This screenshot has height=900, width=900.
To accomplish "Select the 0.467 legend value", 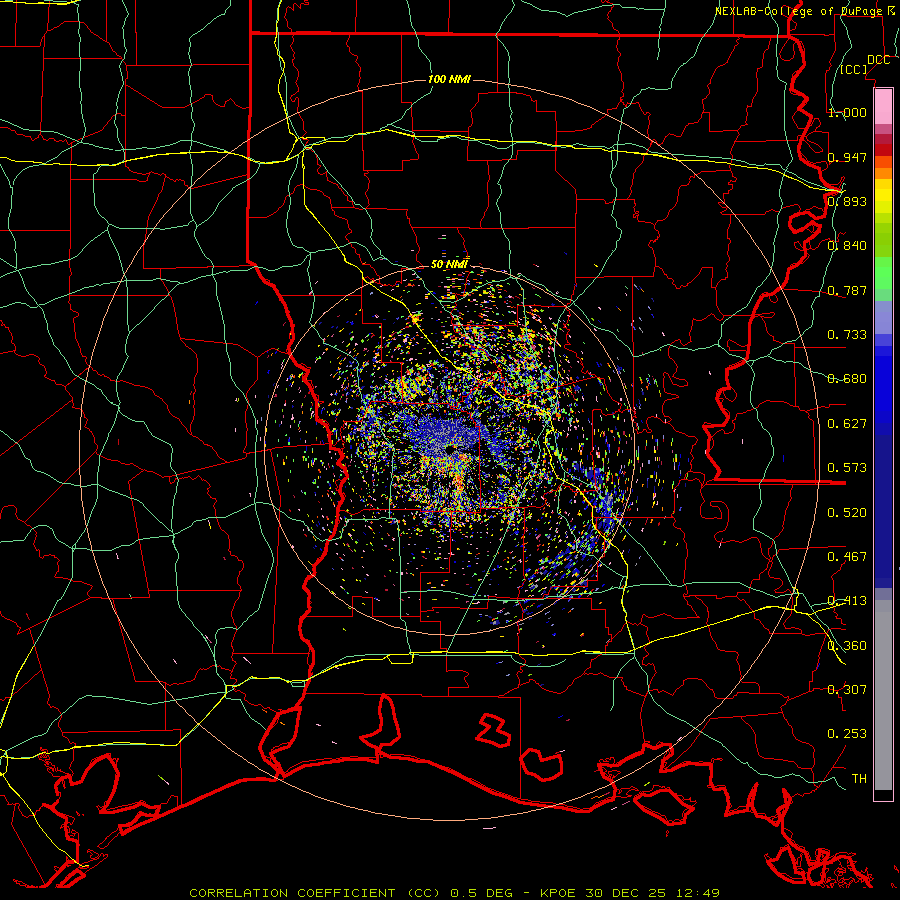I will coord(847,557).
